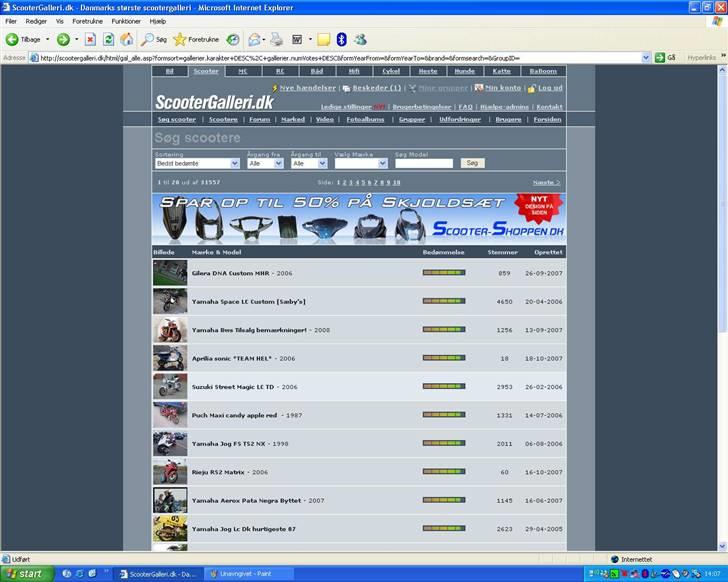Click the Windows Start button

coord(24,574)
